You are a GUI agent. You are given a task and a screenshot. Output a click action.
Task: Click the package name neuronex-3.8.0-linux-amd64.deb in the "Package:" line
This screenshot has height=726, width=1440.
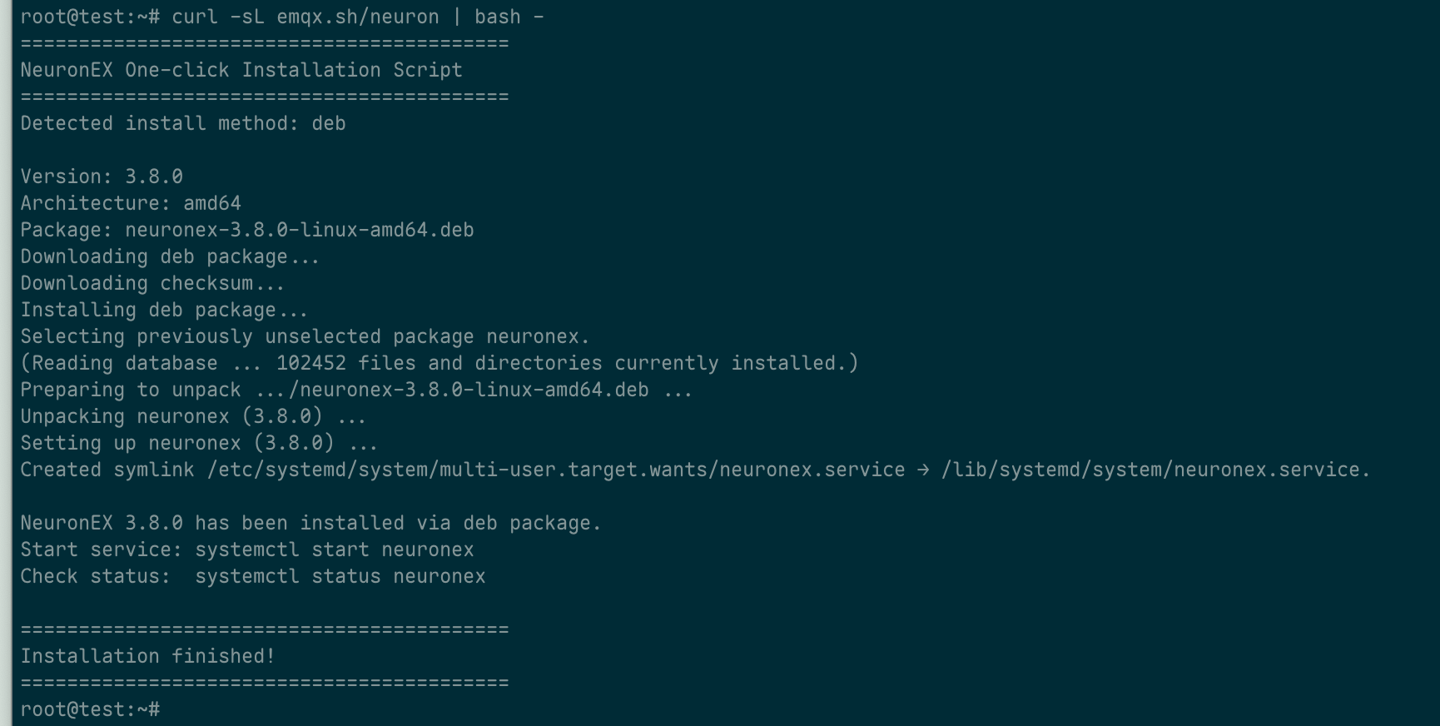tap(299, 230)
